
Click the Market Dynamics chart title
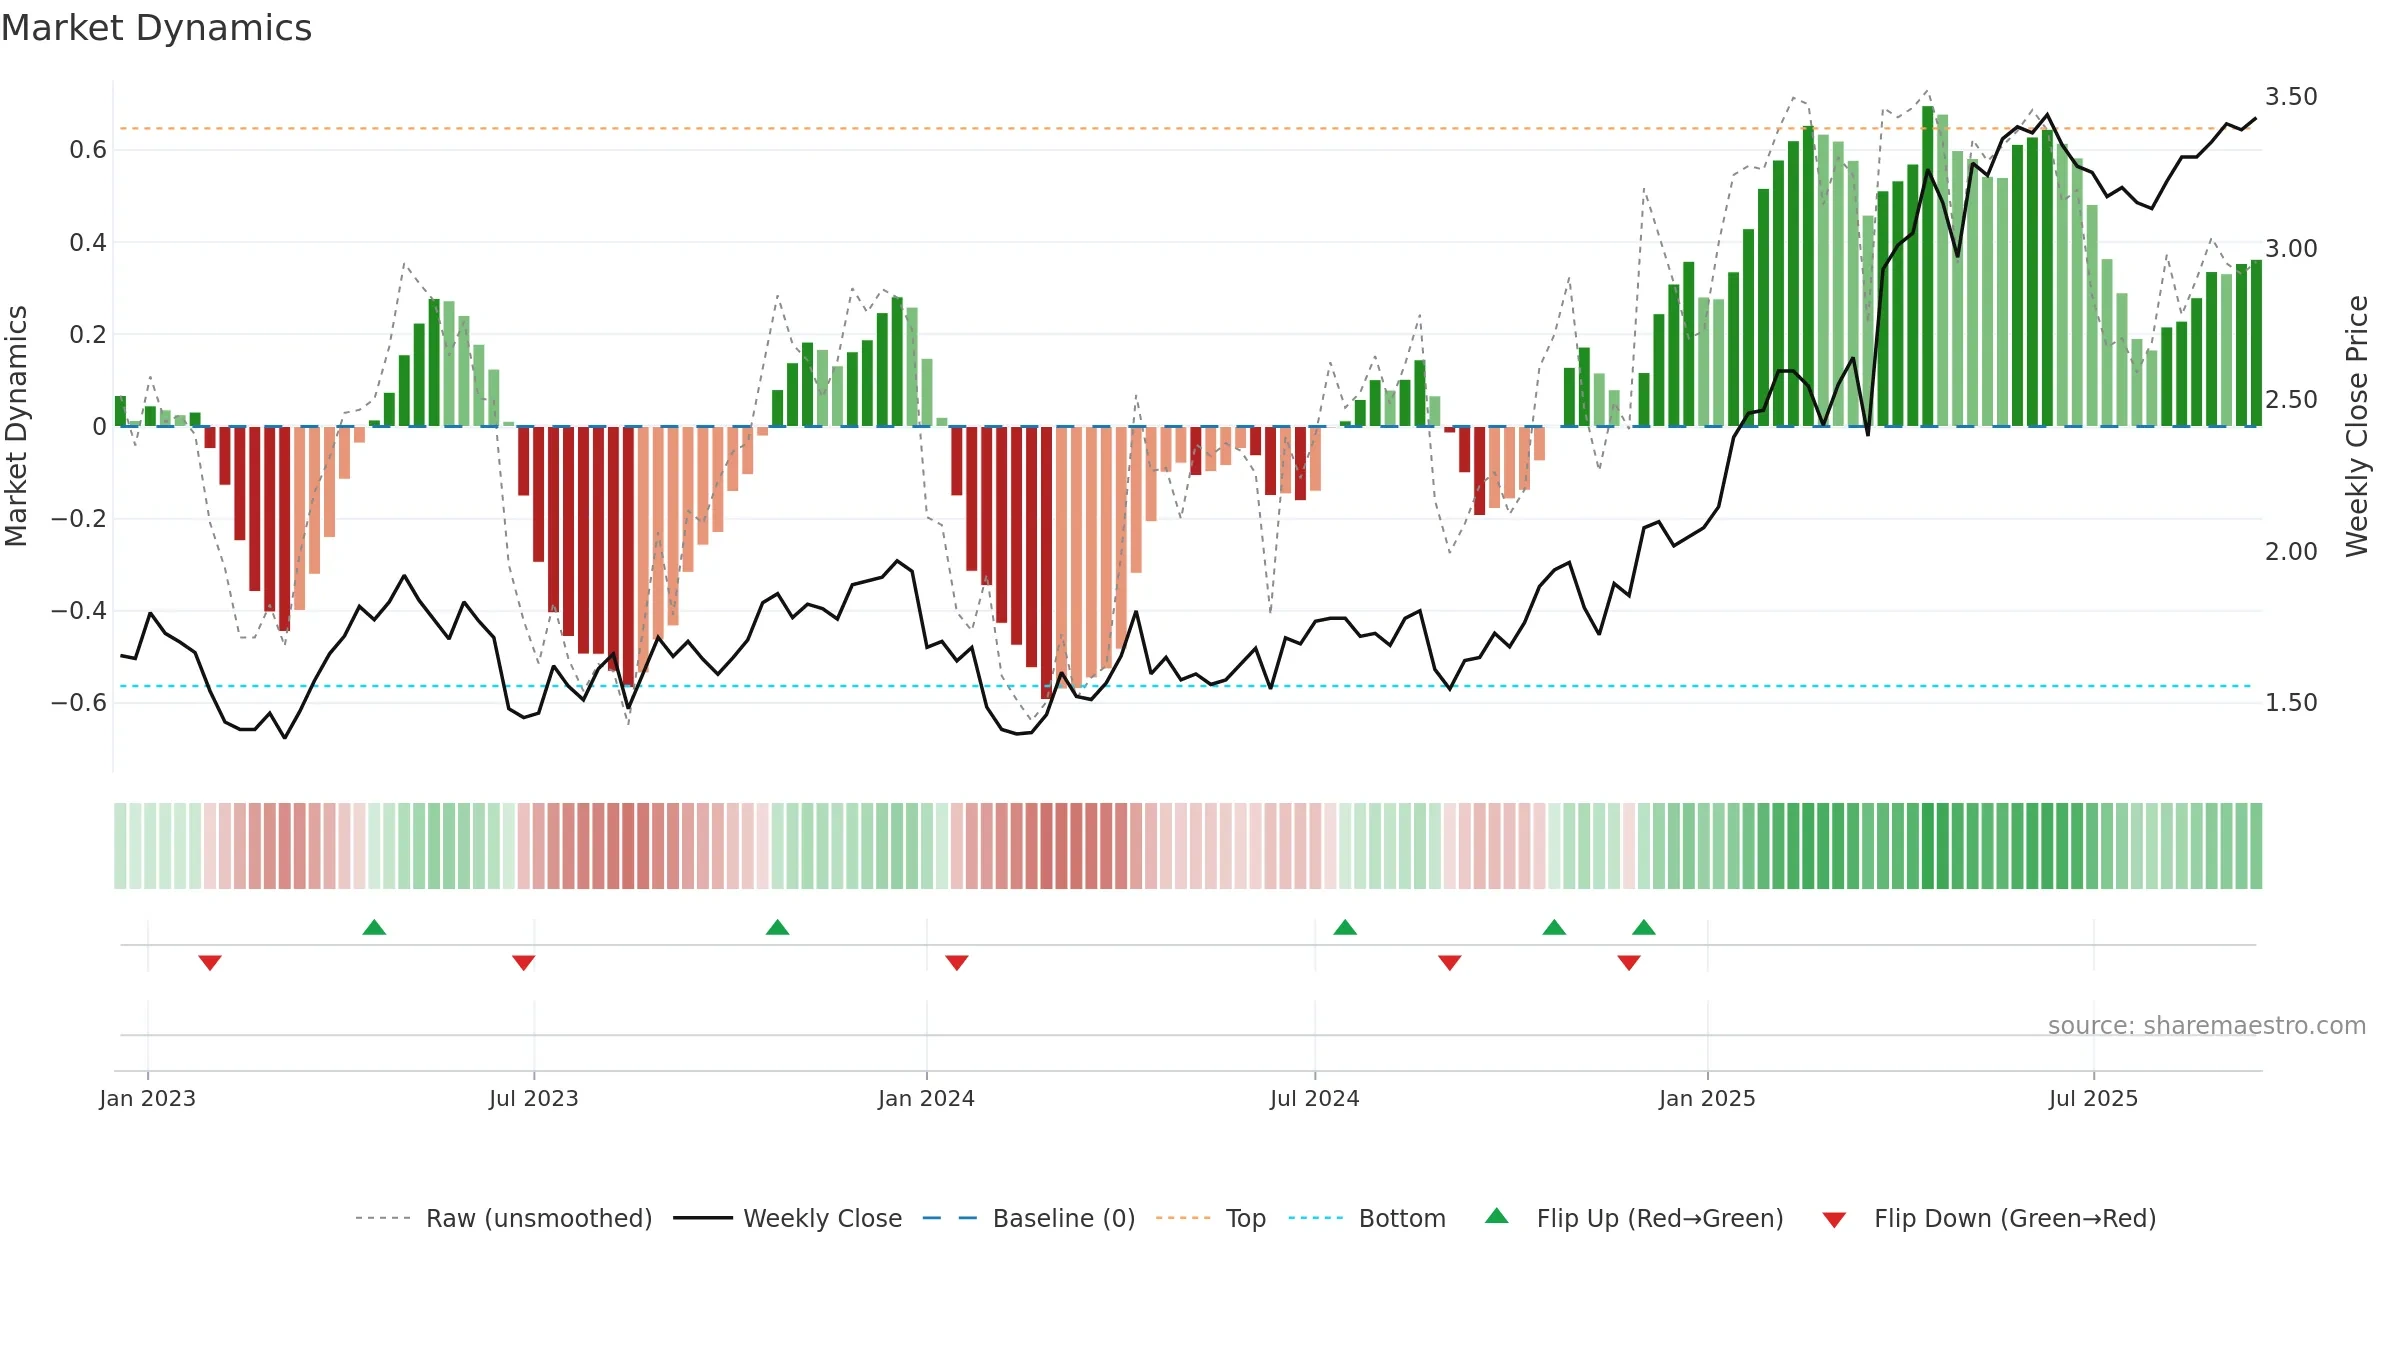(x=156, y=28)
